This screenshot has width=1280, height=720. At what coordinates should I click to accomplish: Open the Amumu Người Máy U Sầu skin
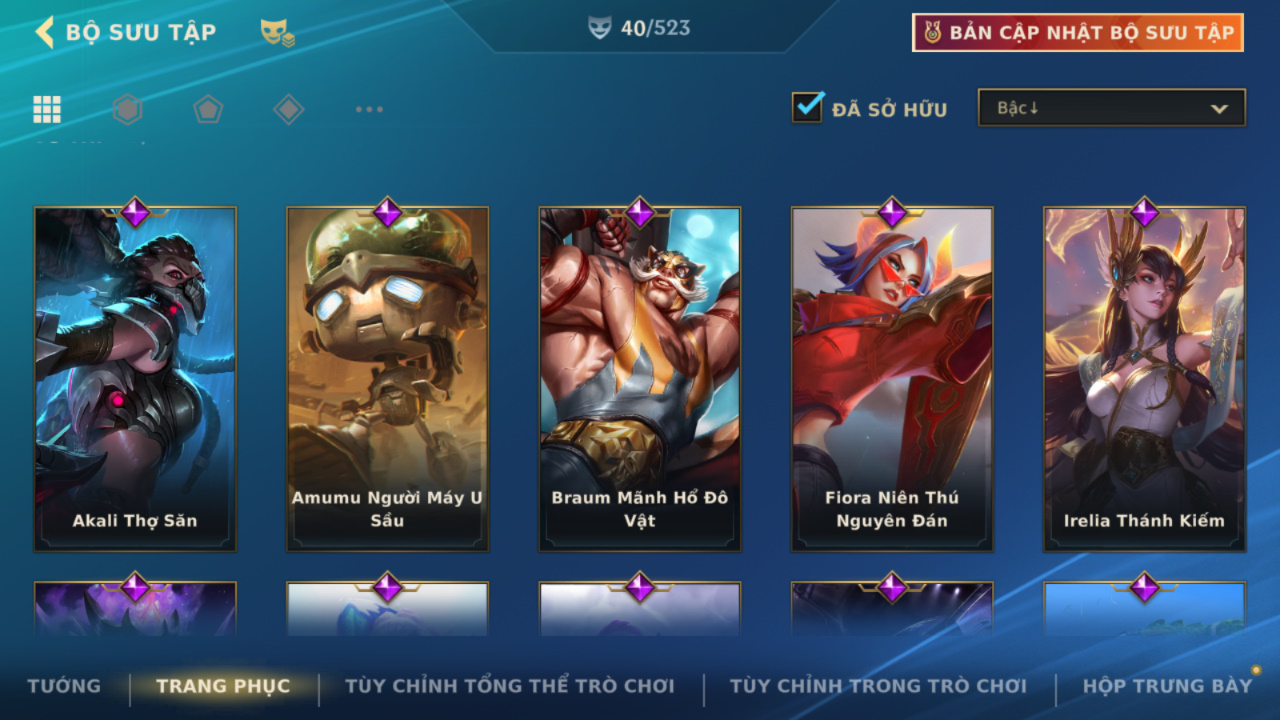tap(387, 378)
